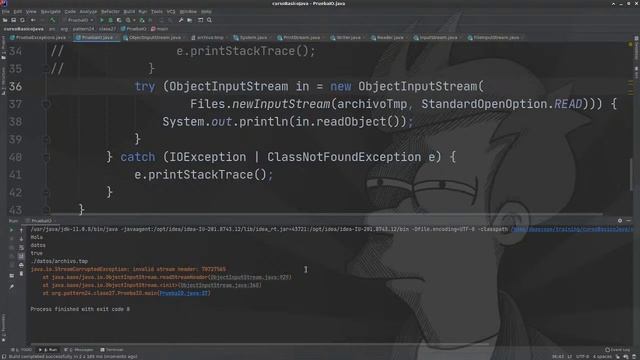Click the Pin Tab icon in Run panel
The height and width of the screenshot is (360, 640).
(x=11, y=287)
